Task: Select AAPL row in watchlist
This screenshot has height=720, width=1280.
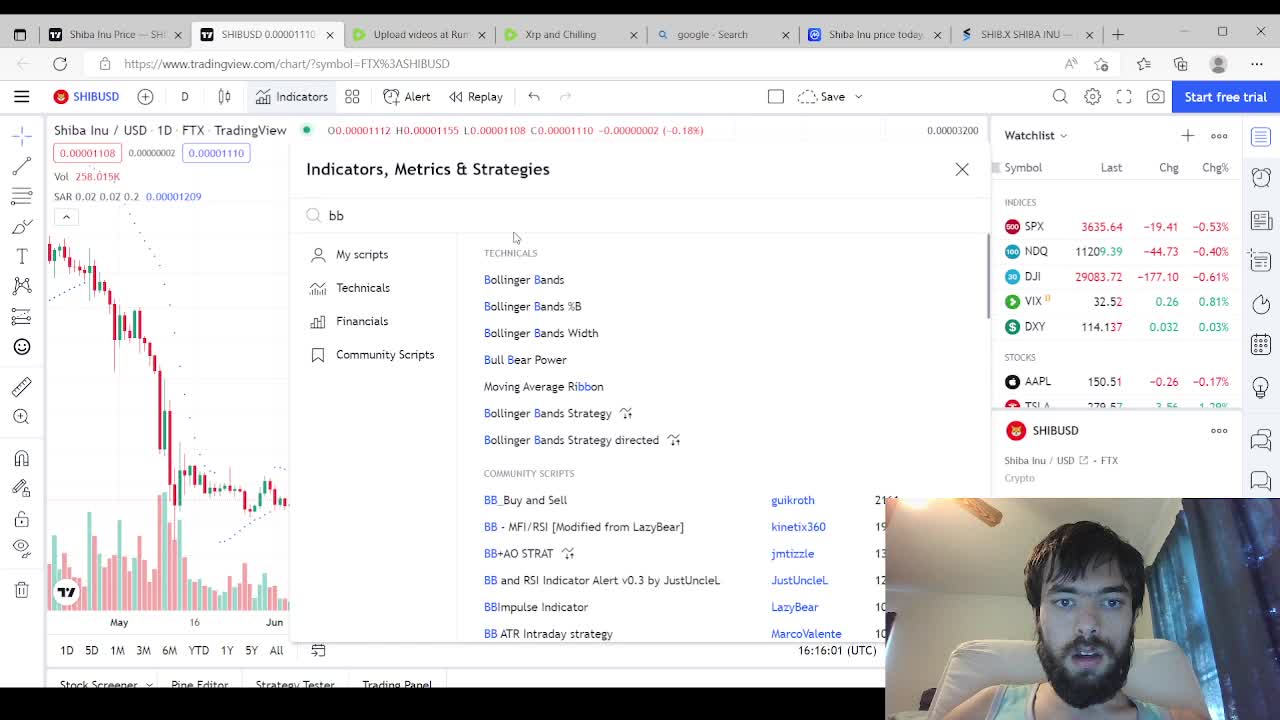Action: 1118,382
